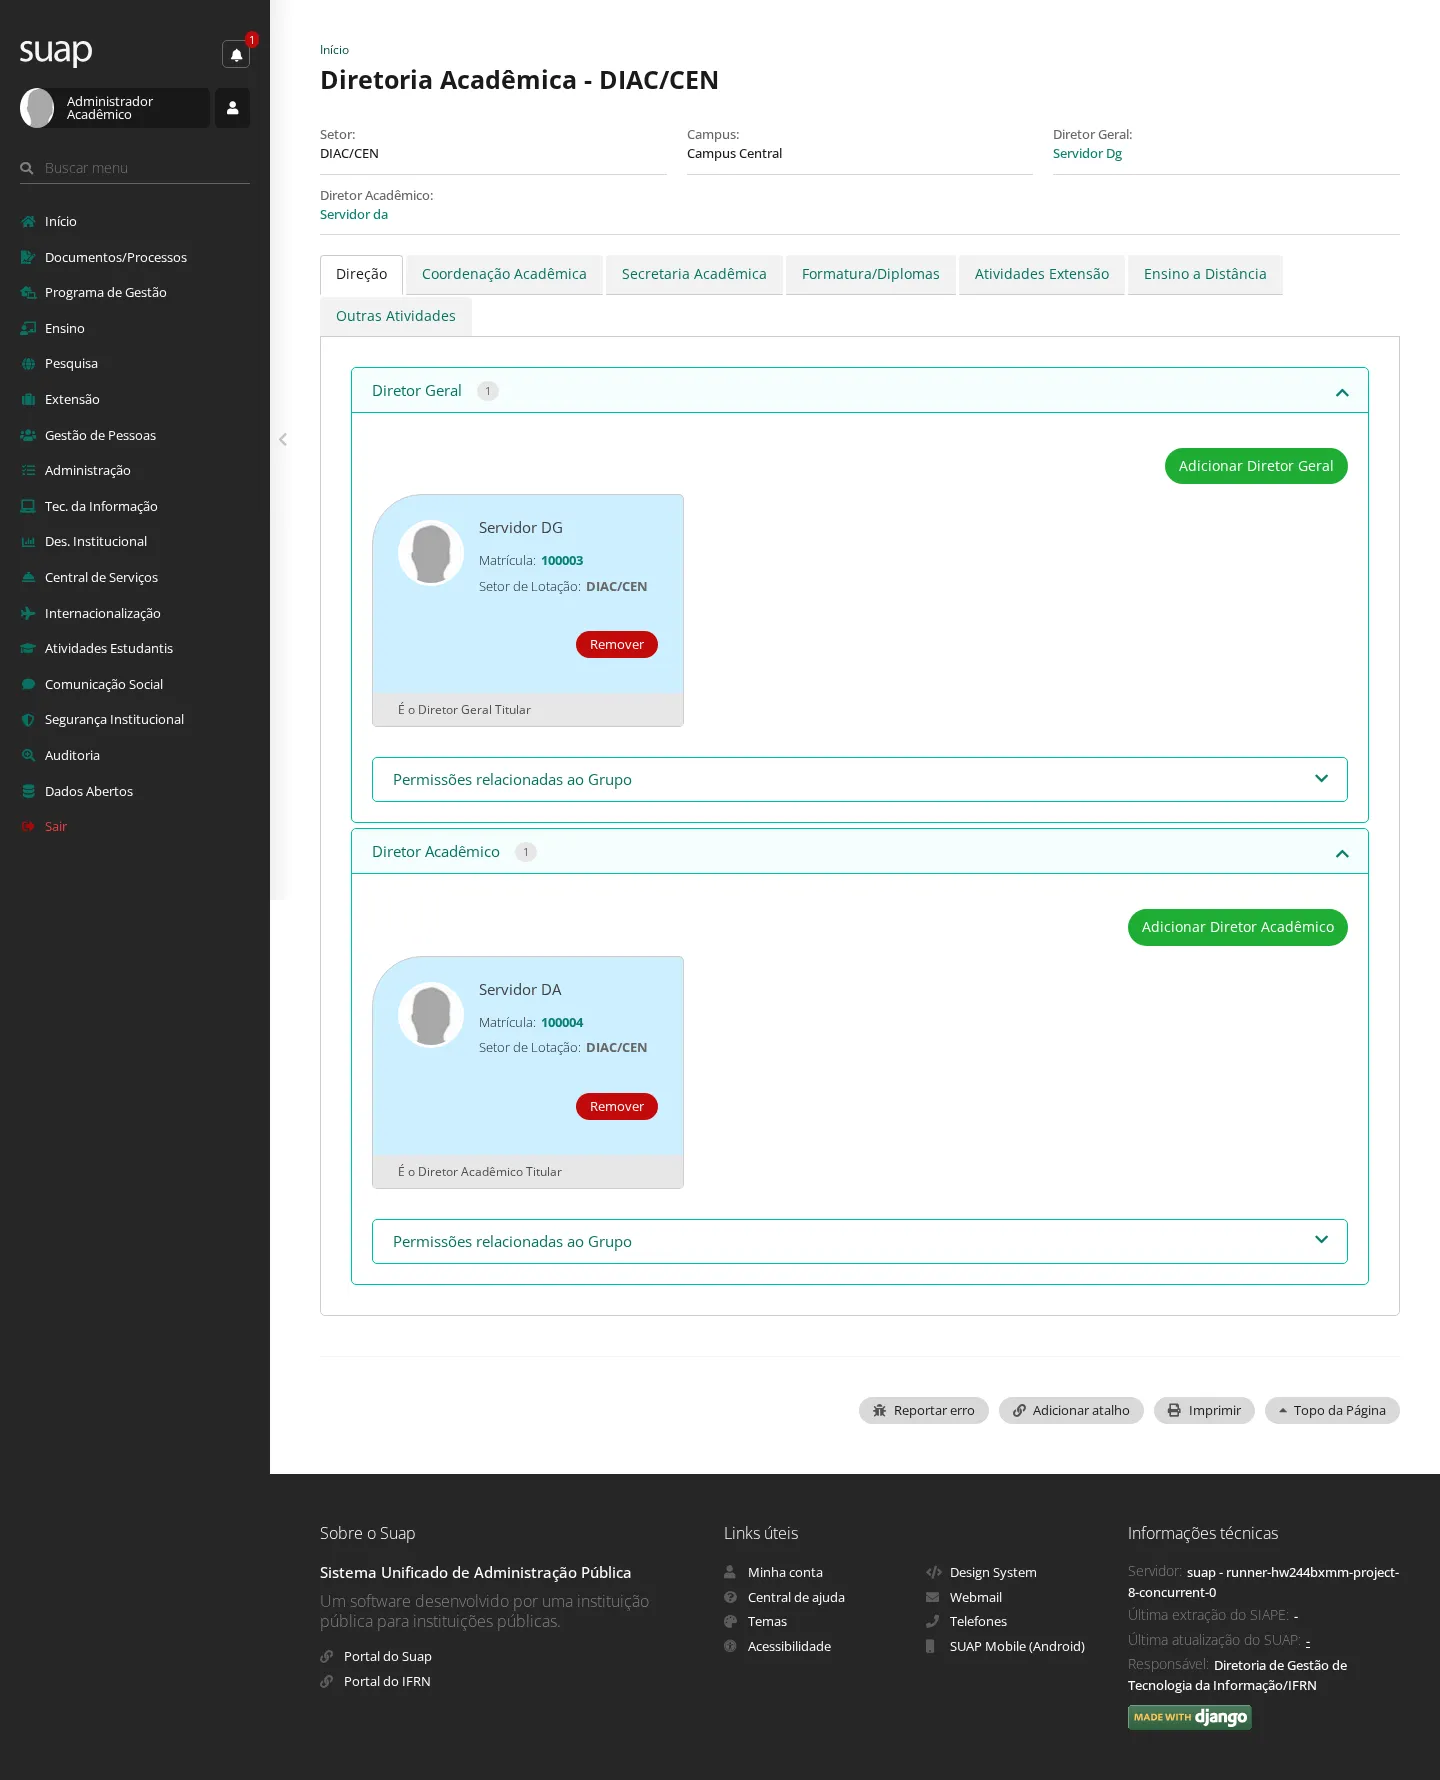Click the Documentos/Processos sidebar icon

tap(28, 257)
